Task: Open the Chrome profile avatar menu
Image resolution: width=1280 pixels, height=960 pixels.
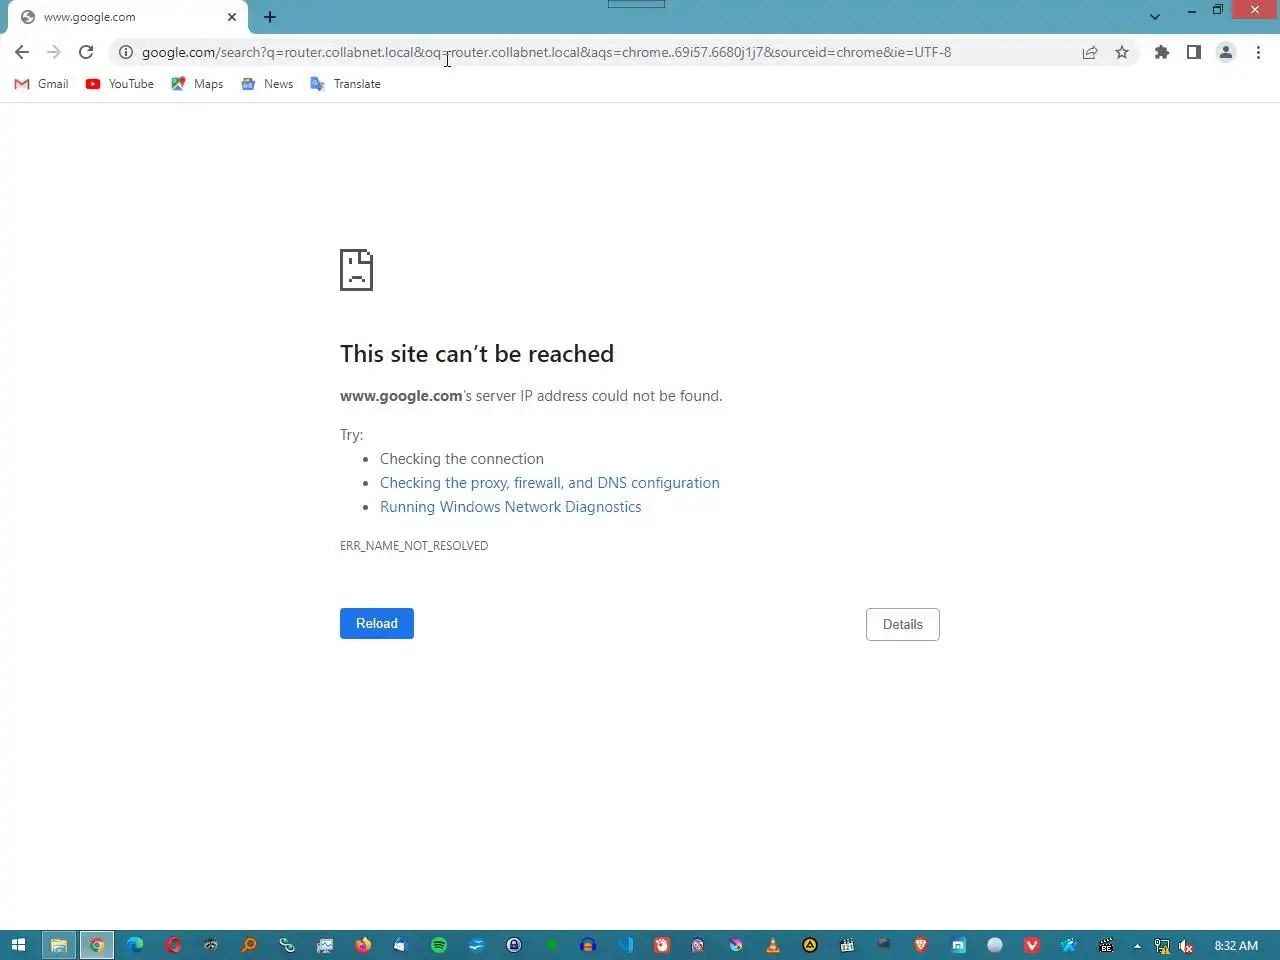Action: [1226, 52]
